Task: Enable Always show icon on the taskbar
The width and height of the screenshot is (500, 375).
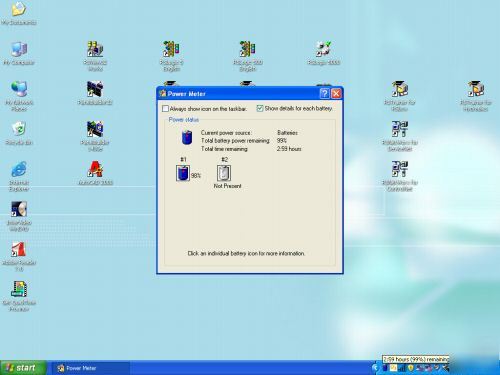Action: 165,109
